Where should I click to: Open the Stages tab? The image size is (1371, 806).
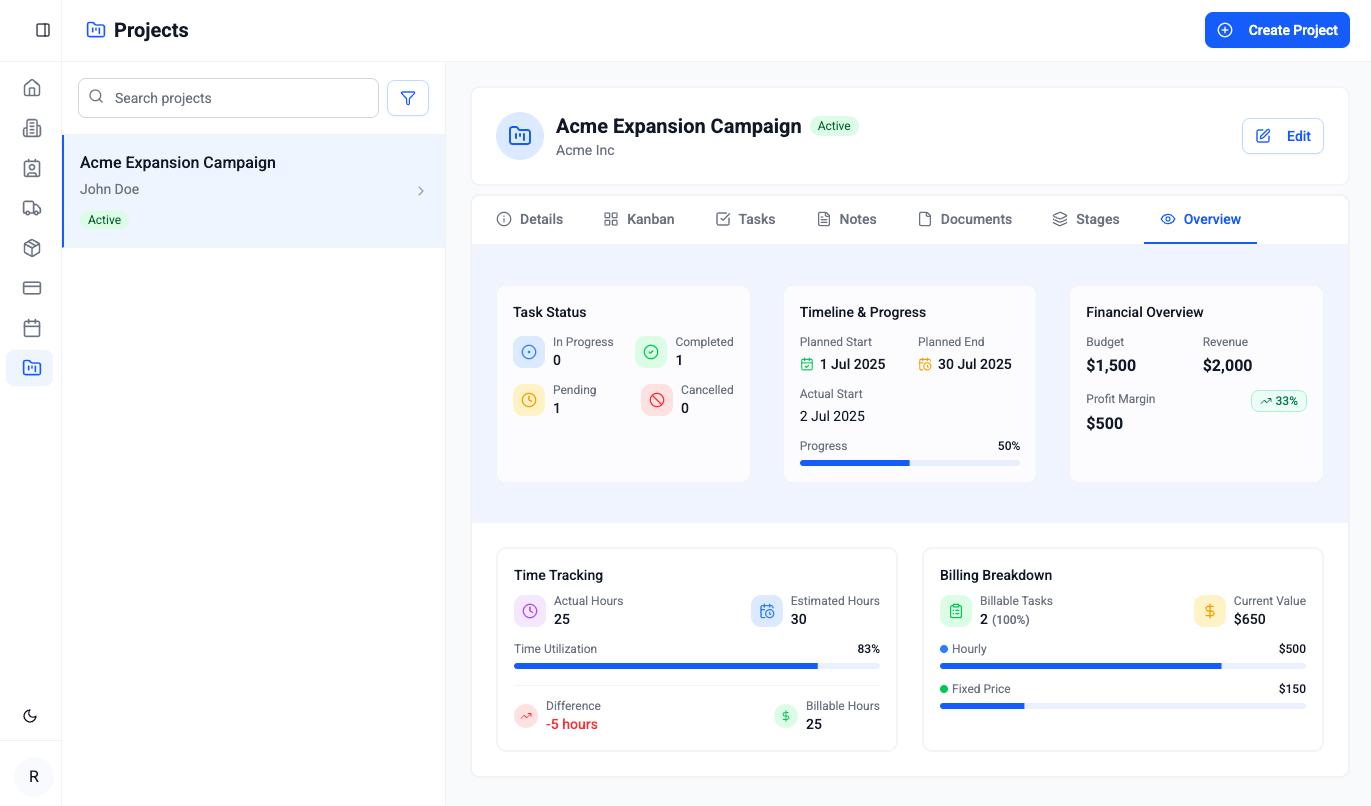pos(1086,219)
